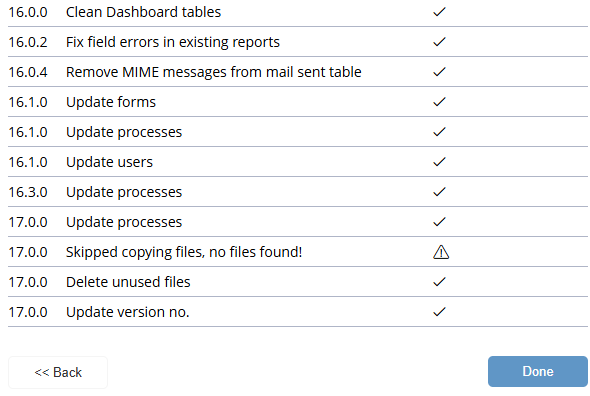Select Remove MIME messages from mail sent table
Screen dimensions: 590x396
(214, 72)
